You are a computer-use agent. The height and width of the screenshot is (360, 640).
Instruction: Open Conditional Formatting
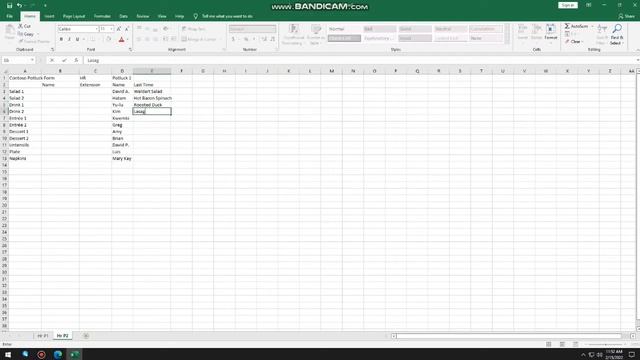[x=293, y=34]
